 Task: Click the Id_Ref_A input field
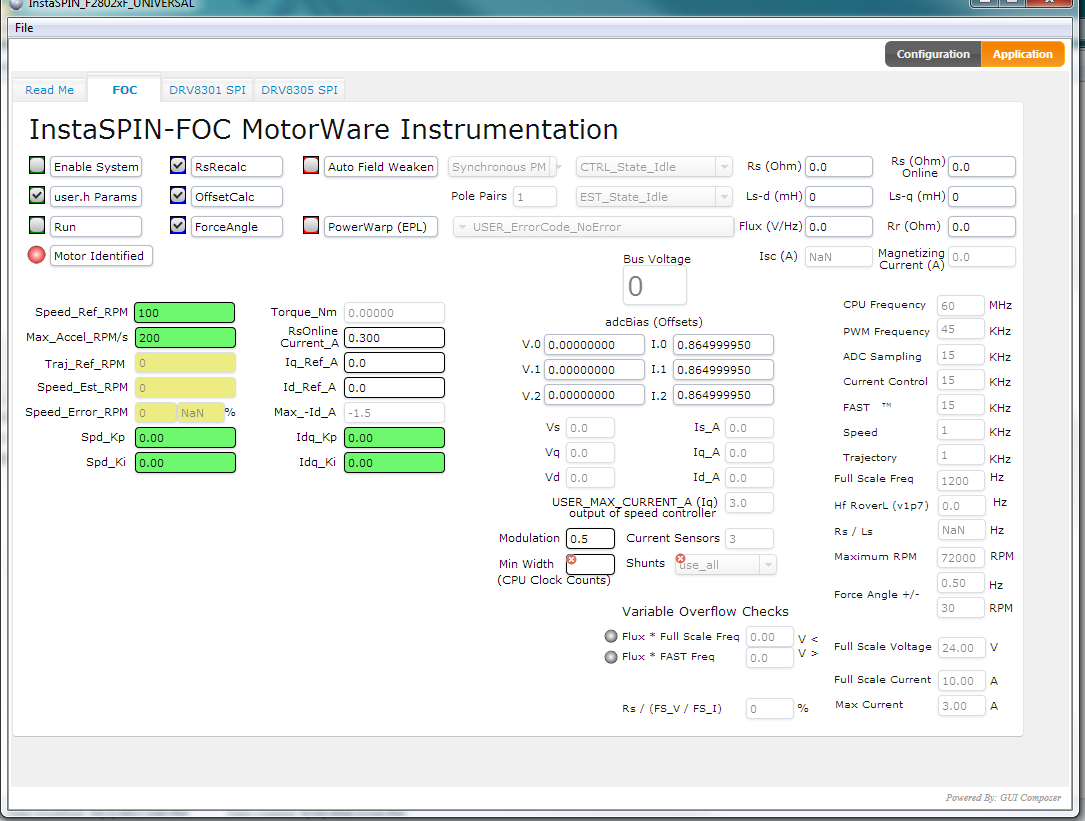point(394,388)
